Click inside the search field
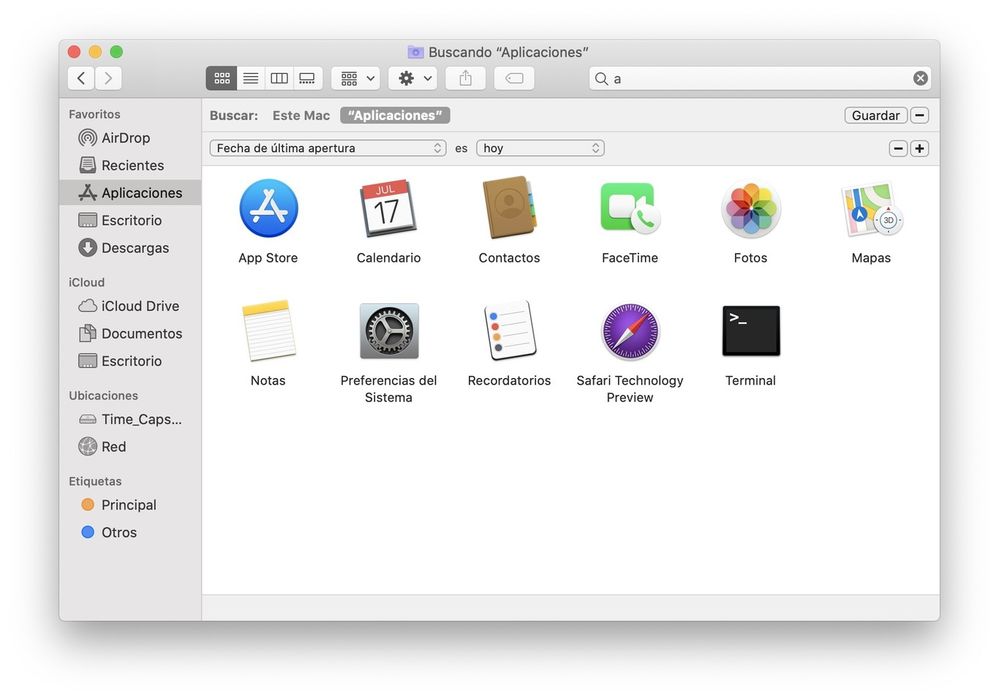Viewport: 999px width, 699px height. coord(760,78)
